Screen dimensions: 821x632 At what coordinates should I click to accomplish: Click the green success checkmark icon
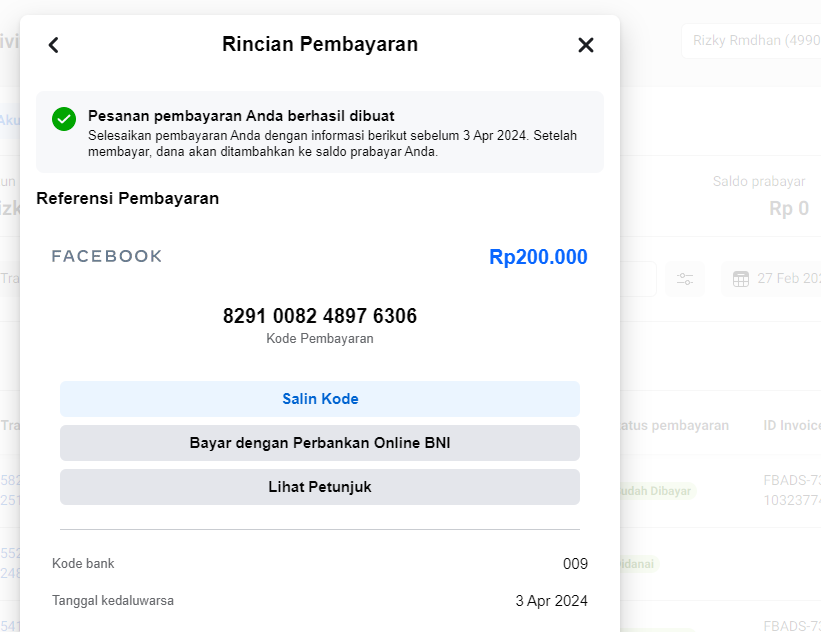[x=64, y=119]
